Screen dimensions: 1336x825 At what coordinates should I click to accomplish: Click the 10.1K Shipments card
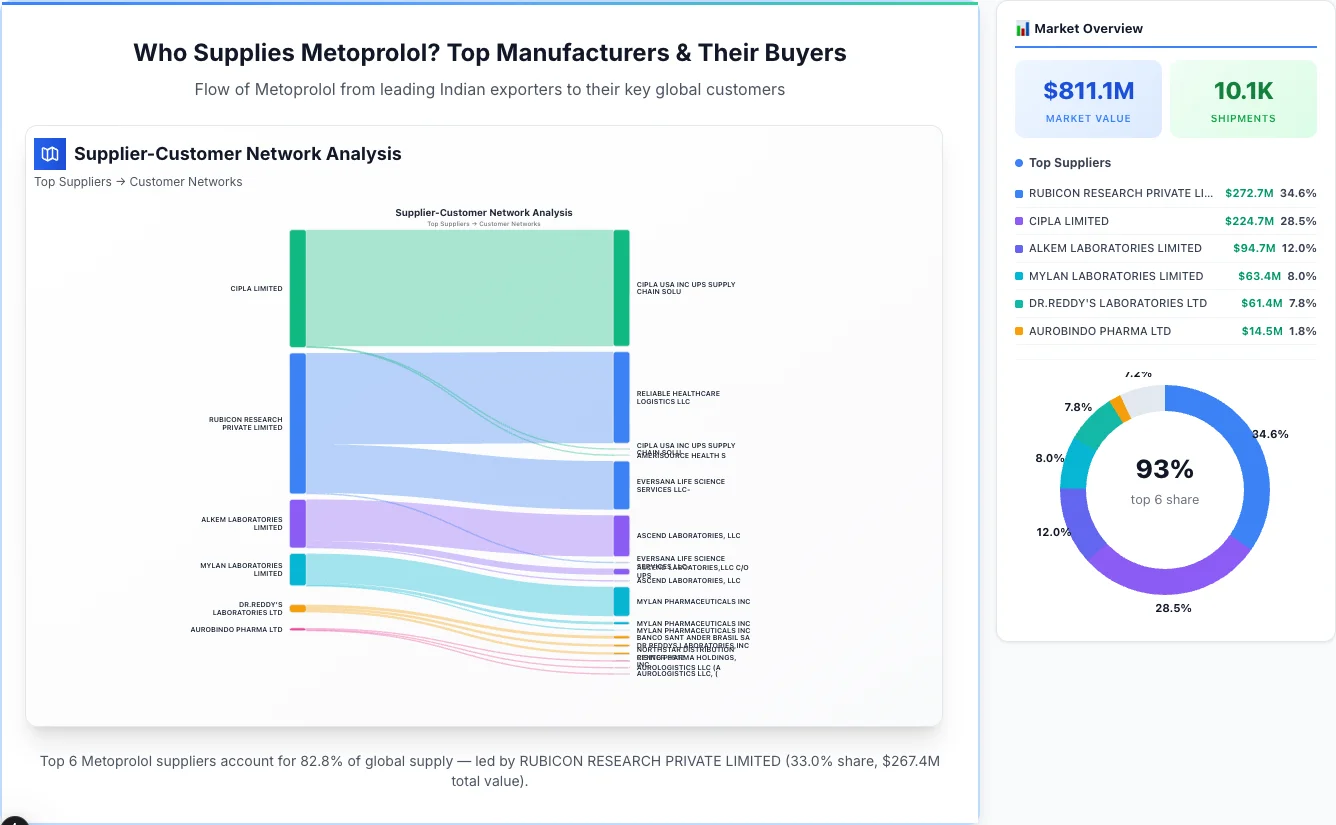[x=1243, y=98]
